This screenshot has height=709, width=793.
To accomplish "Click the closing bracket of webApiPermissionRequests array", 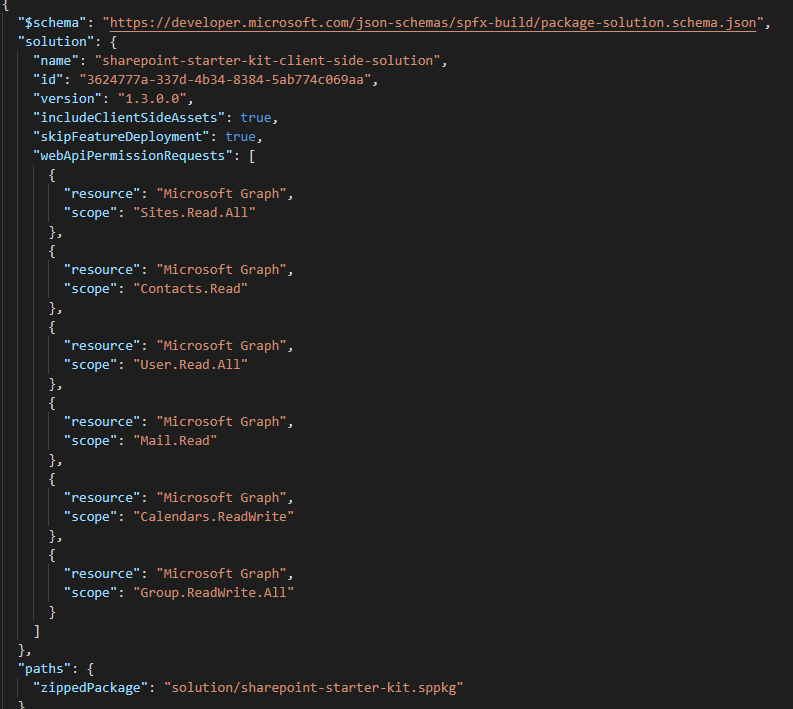I will point(36,631).
